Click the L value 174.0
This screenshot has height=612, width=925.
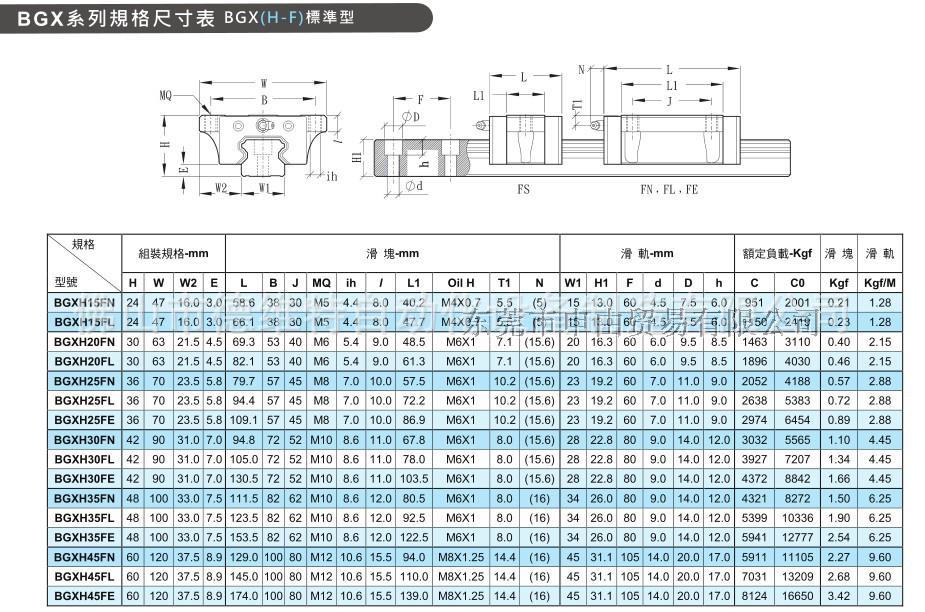point(244,596)
